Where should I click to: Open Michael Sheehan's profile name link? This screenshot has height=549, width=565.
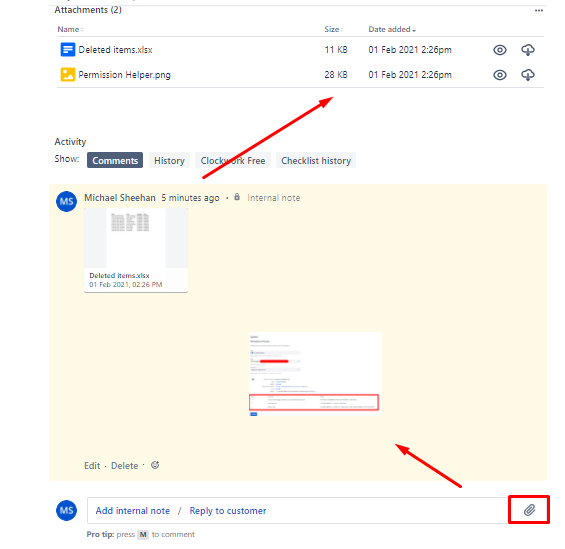point(120,198)
